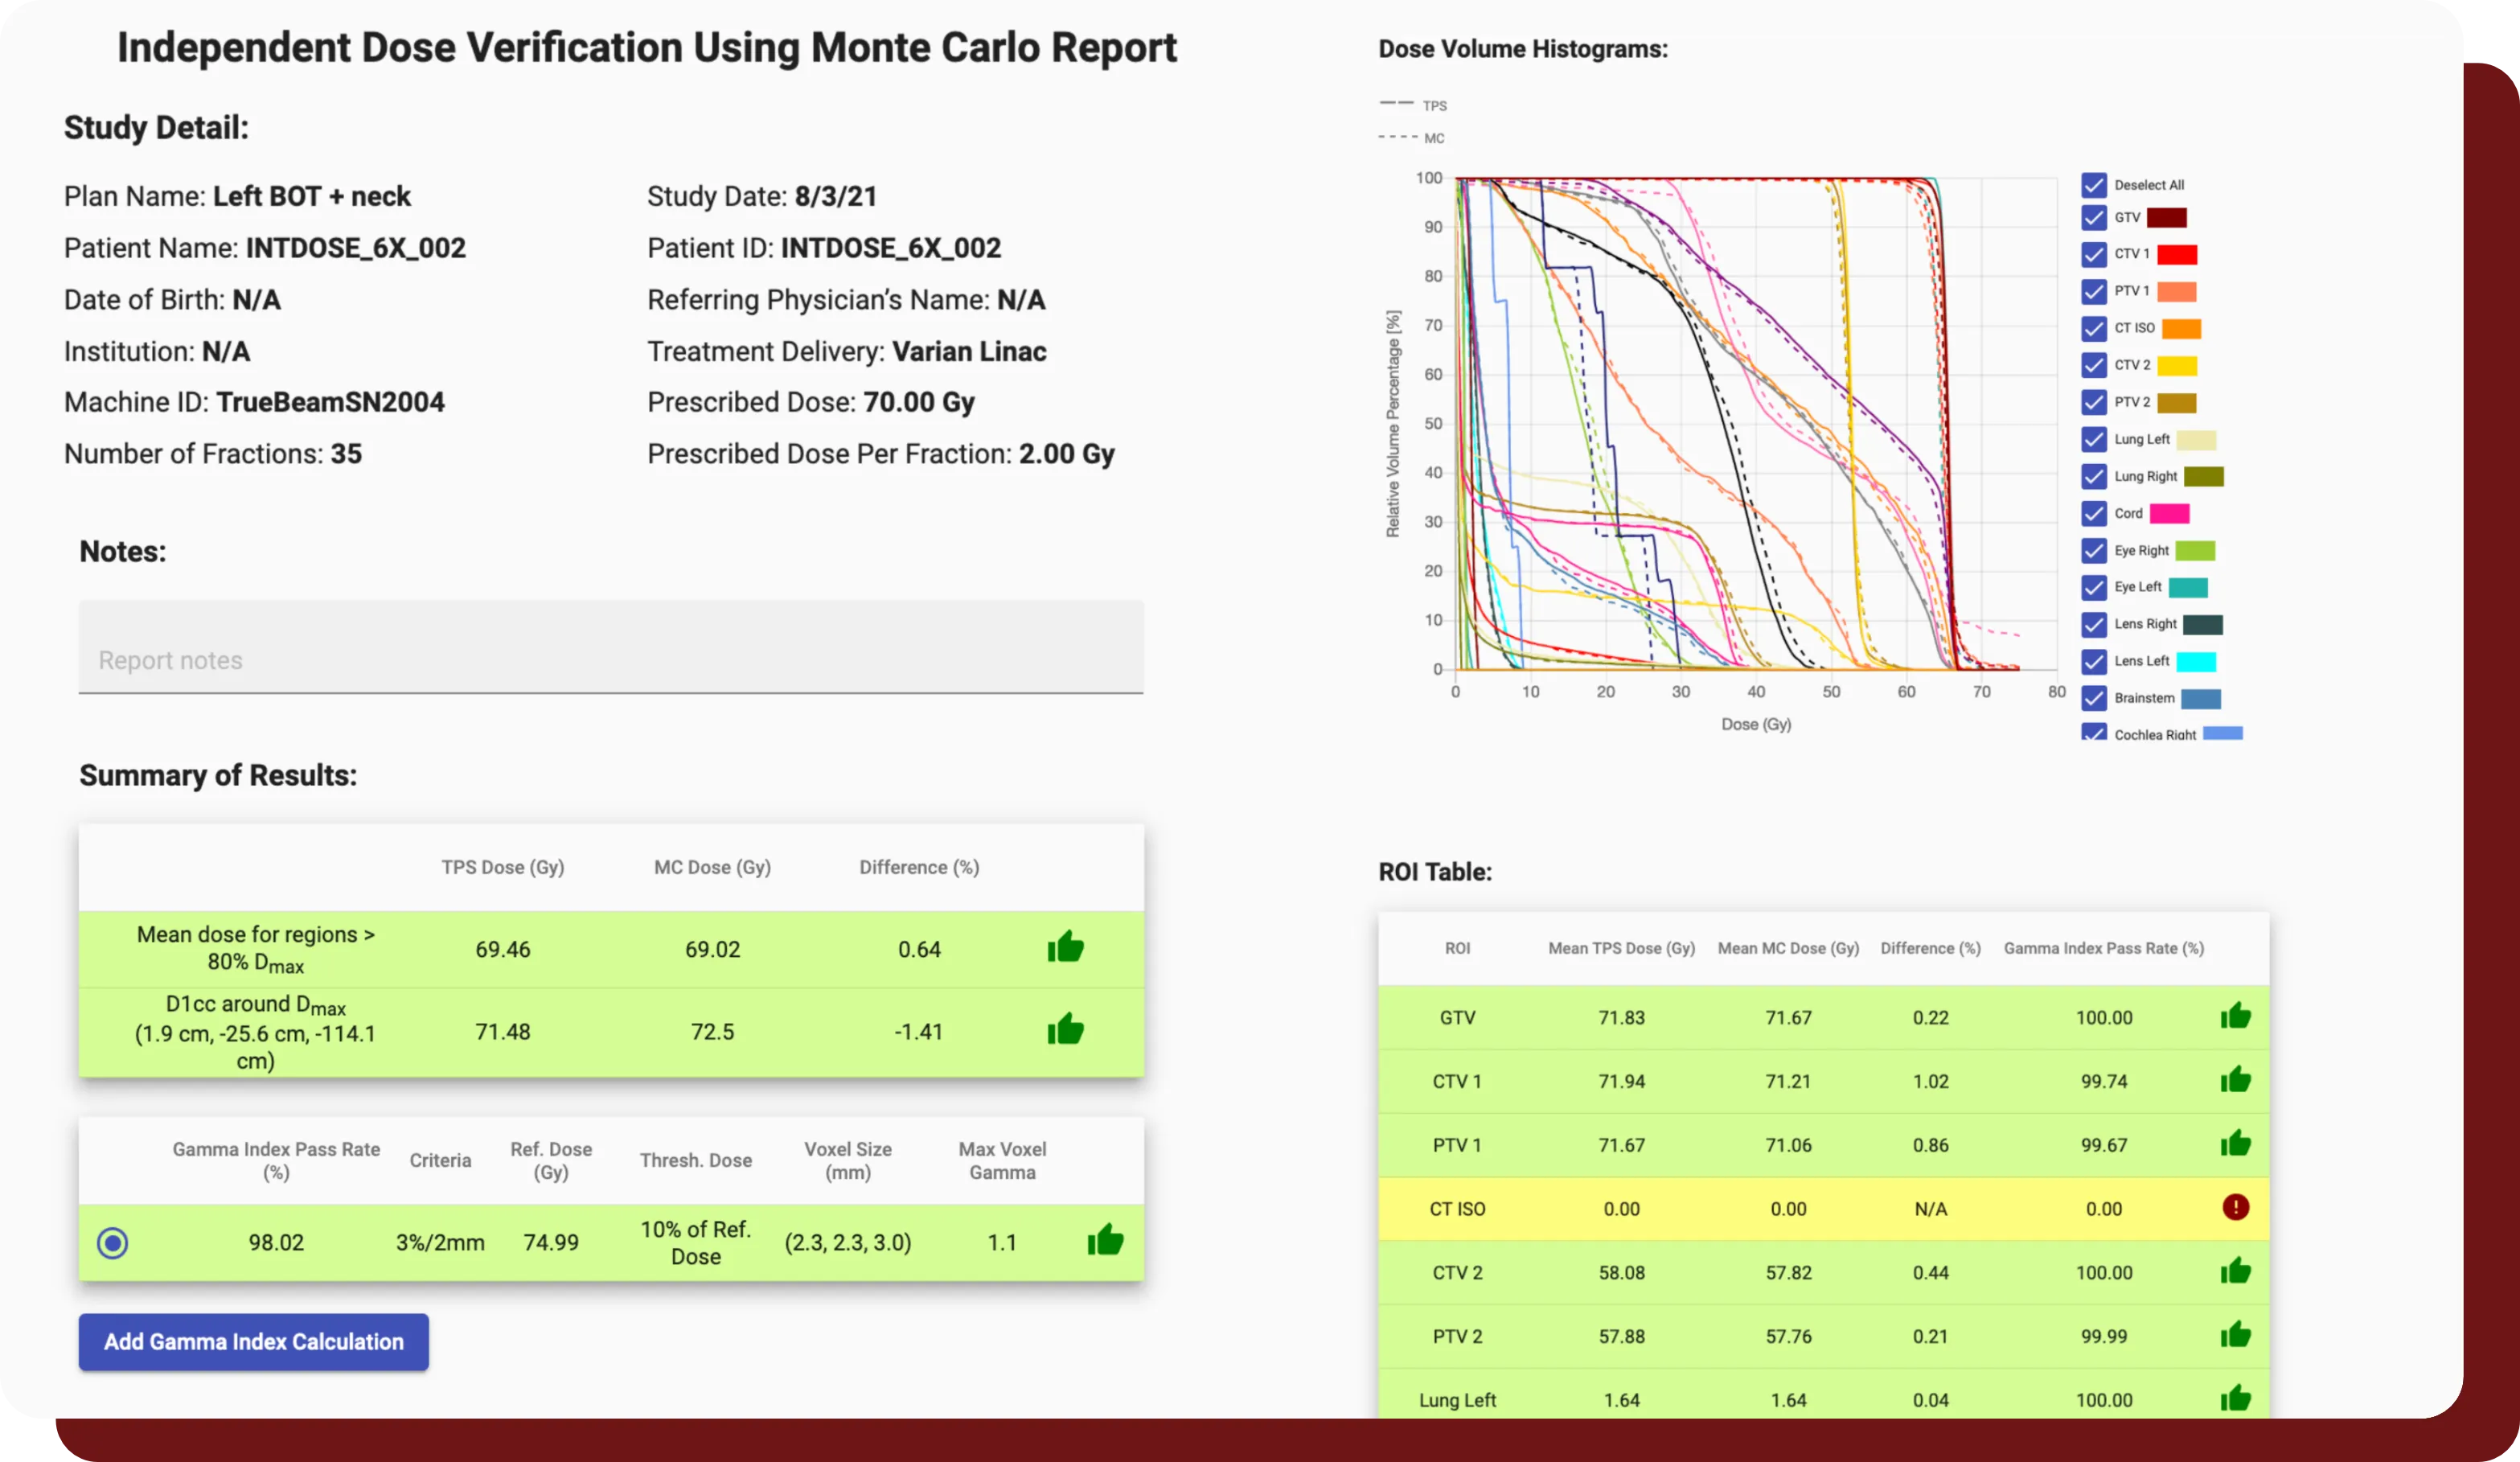Click the Add Gamma Index Calculation button

[253, 1342]
